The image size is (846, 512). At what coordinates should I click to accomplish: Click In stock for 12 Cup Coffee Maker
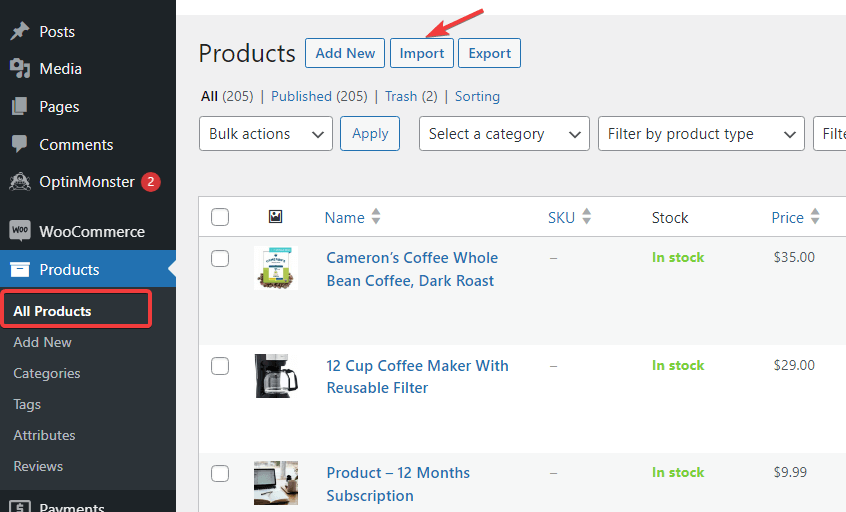coord(678,365)
